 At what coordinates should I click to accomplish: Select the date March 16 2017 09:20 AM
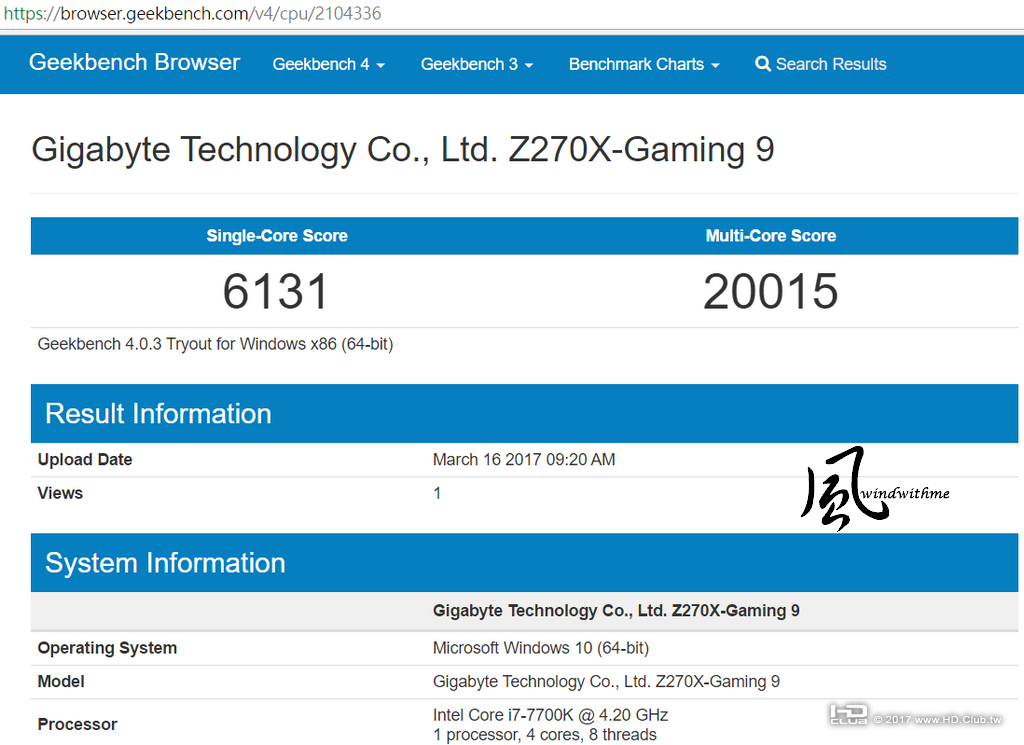[x=524, y=460]
